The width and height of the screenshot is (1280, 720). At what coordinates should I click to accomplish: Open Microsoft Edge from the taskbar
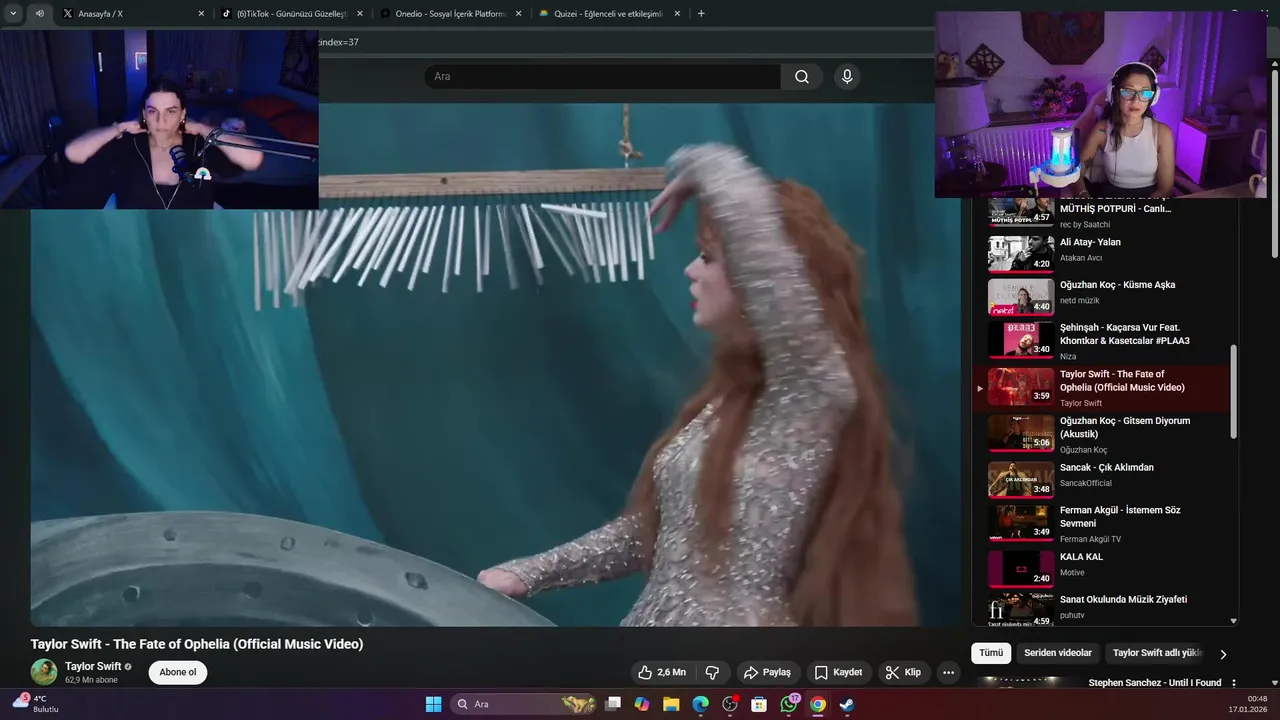(x=700, y=704)
